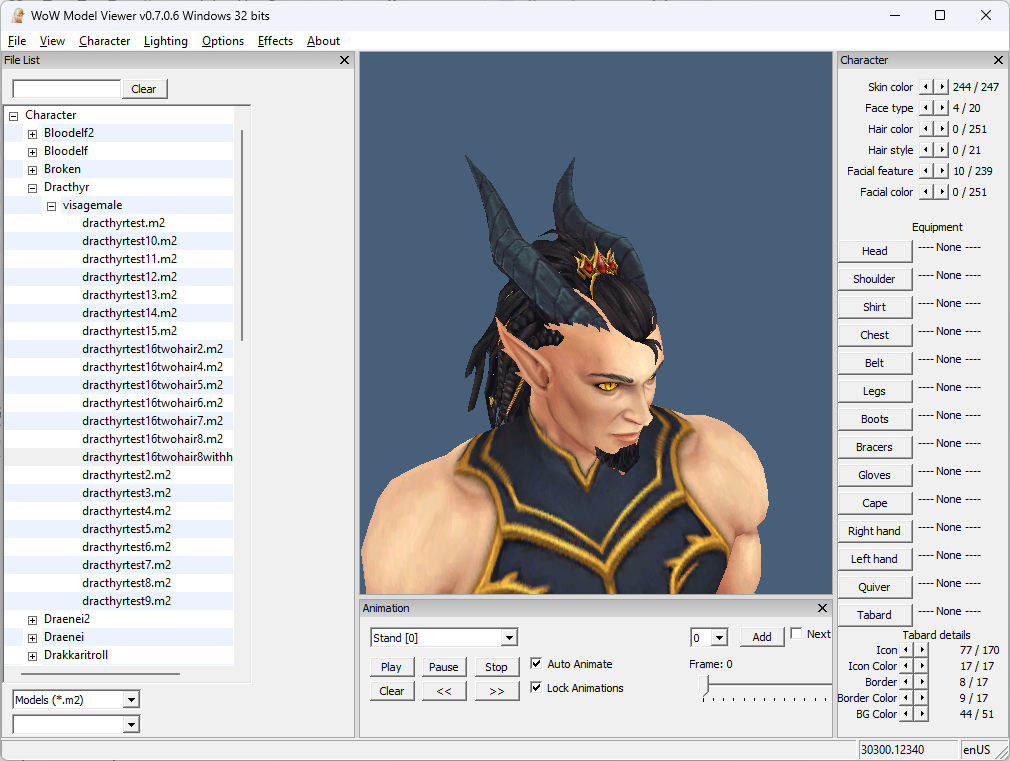Click the file list vertical scrollbar

[x=242, y=235]
